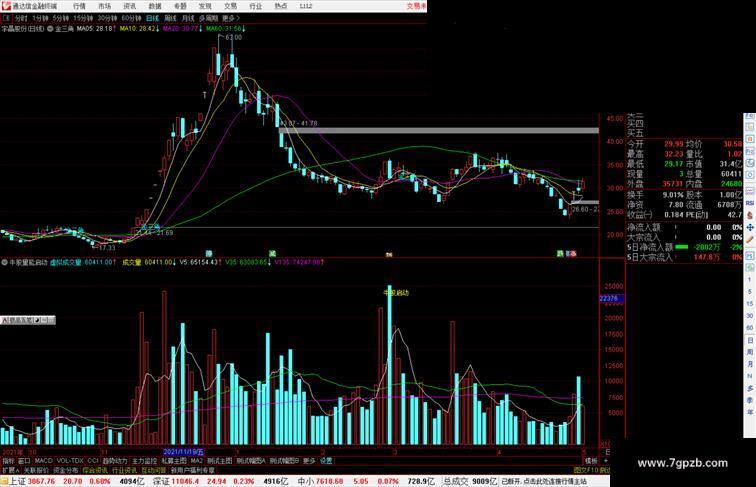Image resolution: width=756 pixels, height=487 pixels.
Task: Open the 综合资讯 tab
Action: click(x=95, y=470)
